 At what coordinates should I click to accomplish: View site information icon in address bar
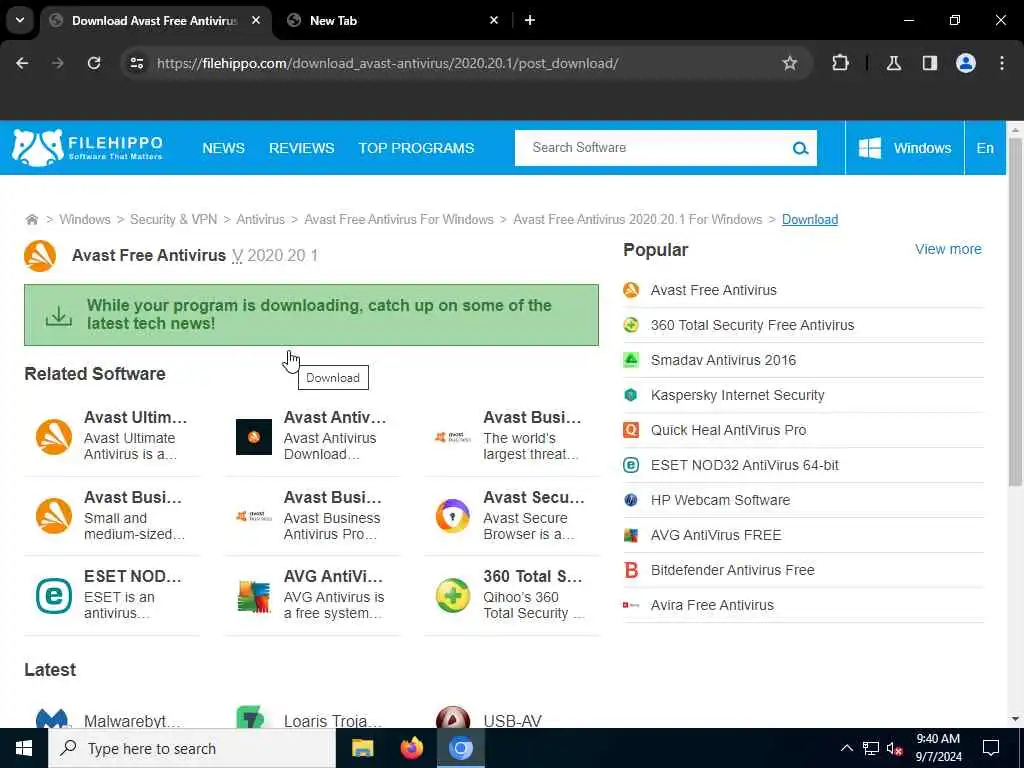click(136, 63)
